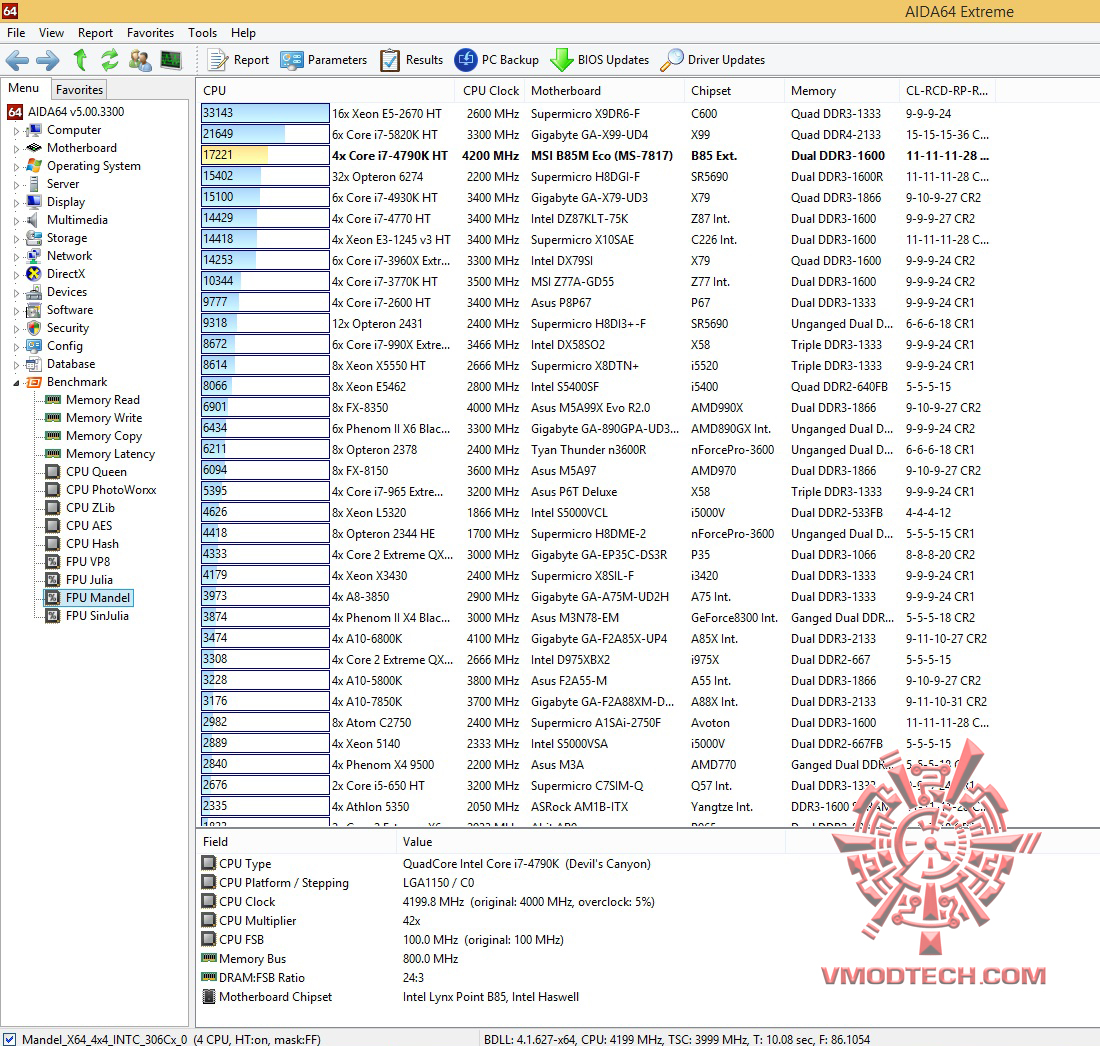Select the Software icon in tree

(33, 310)
